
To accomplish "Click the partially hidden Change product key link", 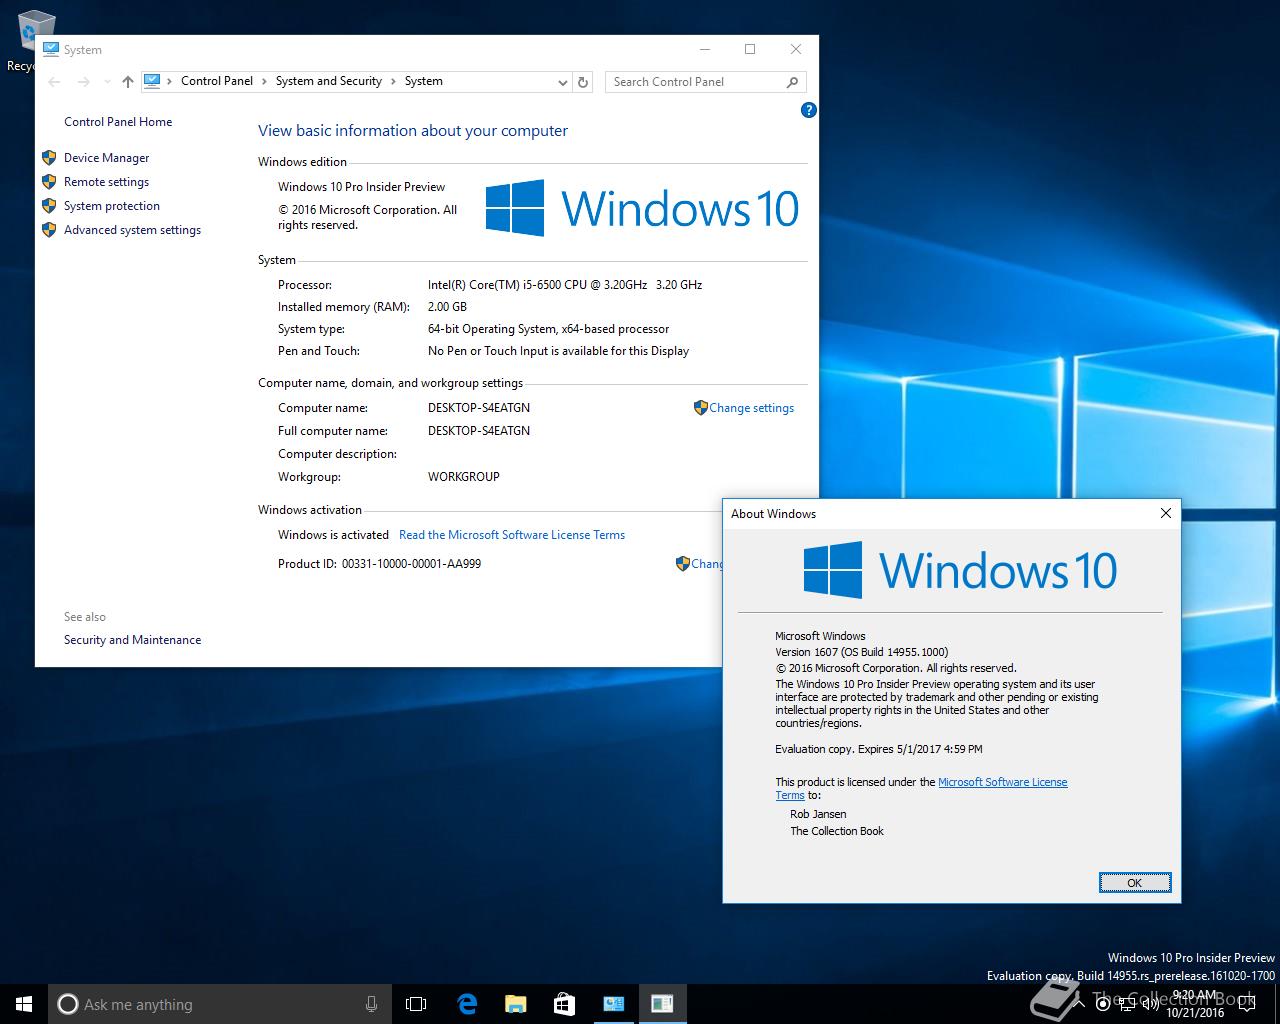I will 706,564.
